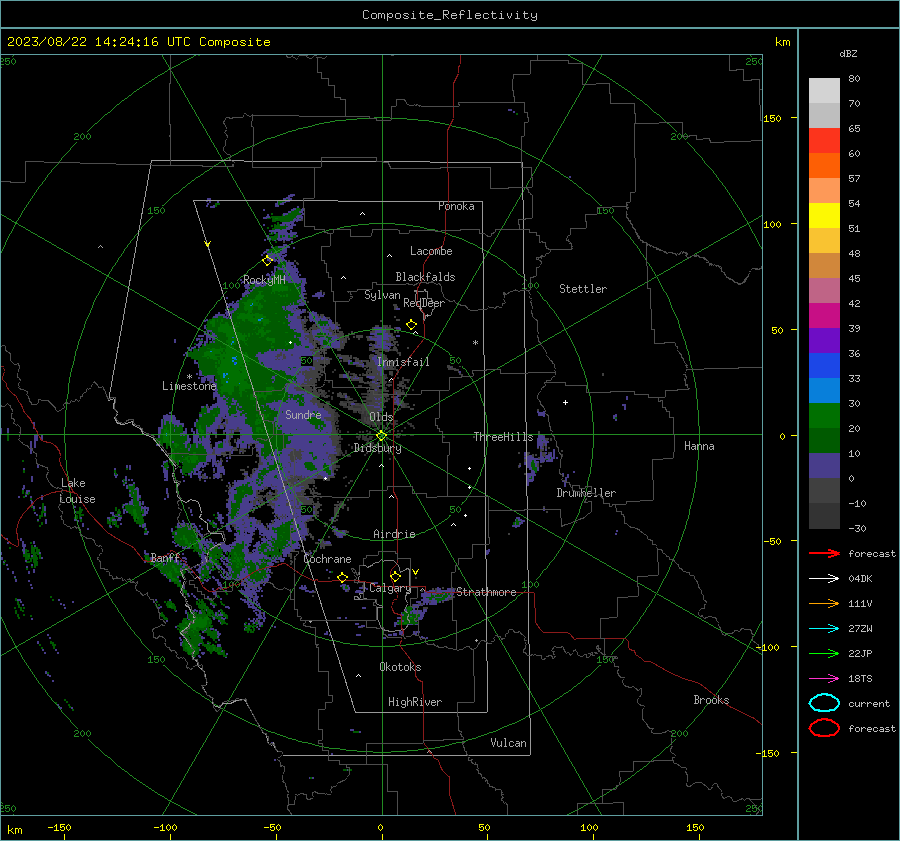Click the Didsbury city label
Viewport: 900px width, 841px height.
click(x=378, y=448)
